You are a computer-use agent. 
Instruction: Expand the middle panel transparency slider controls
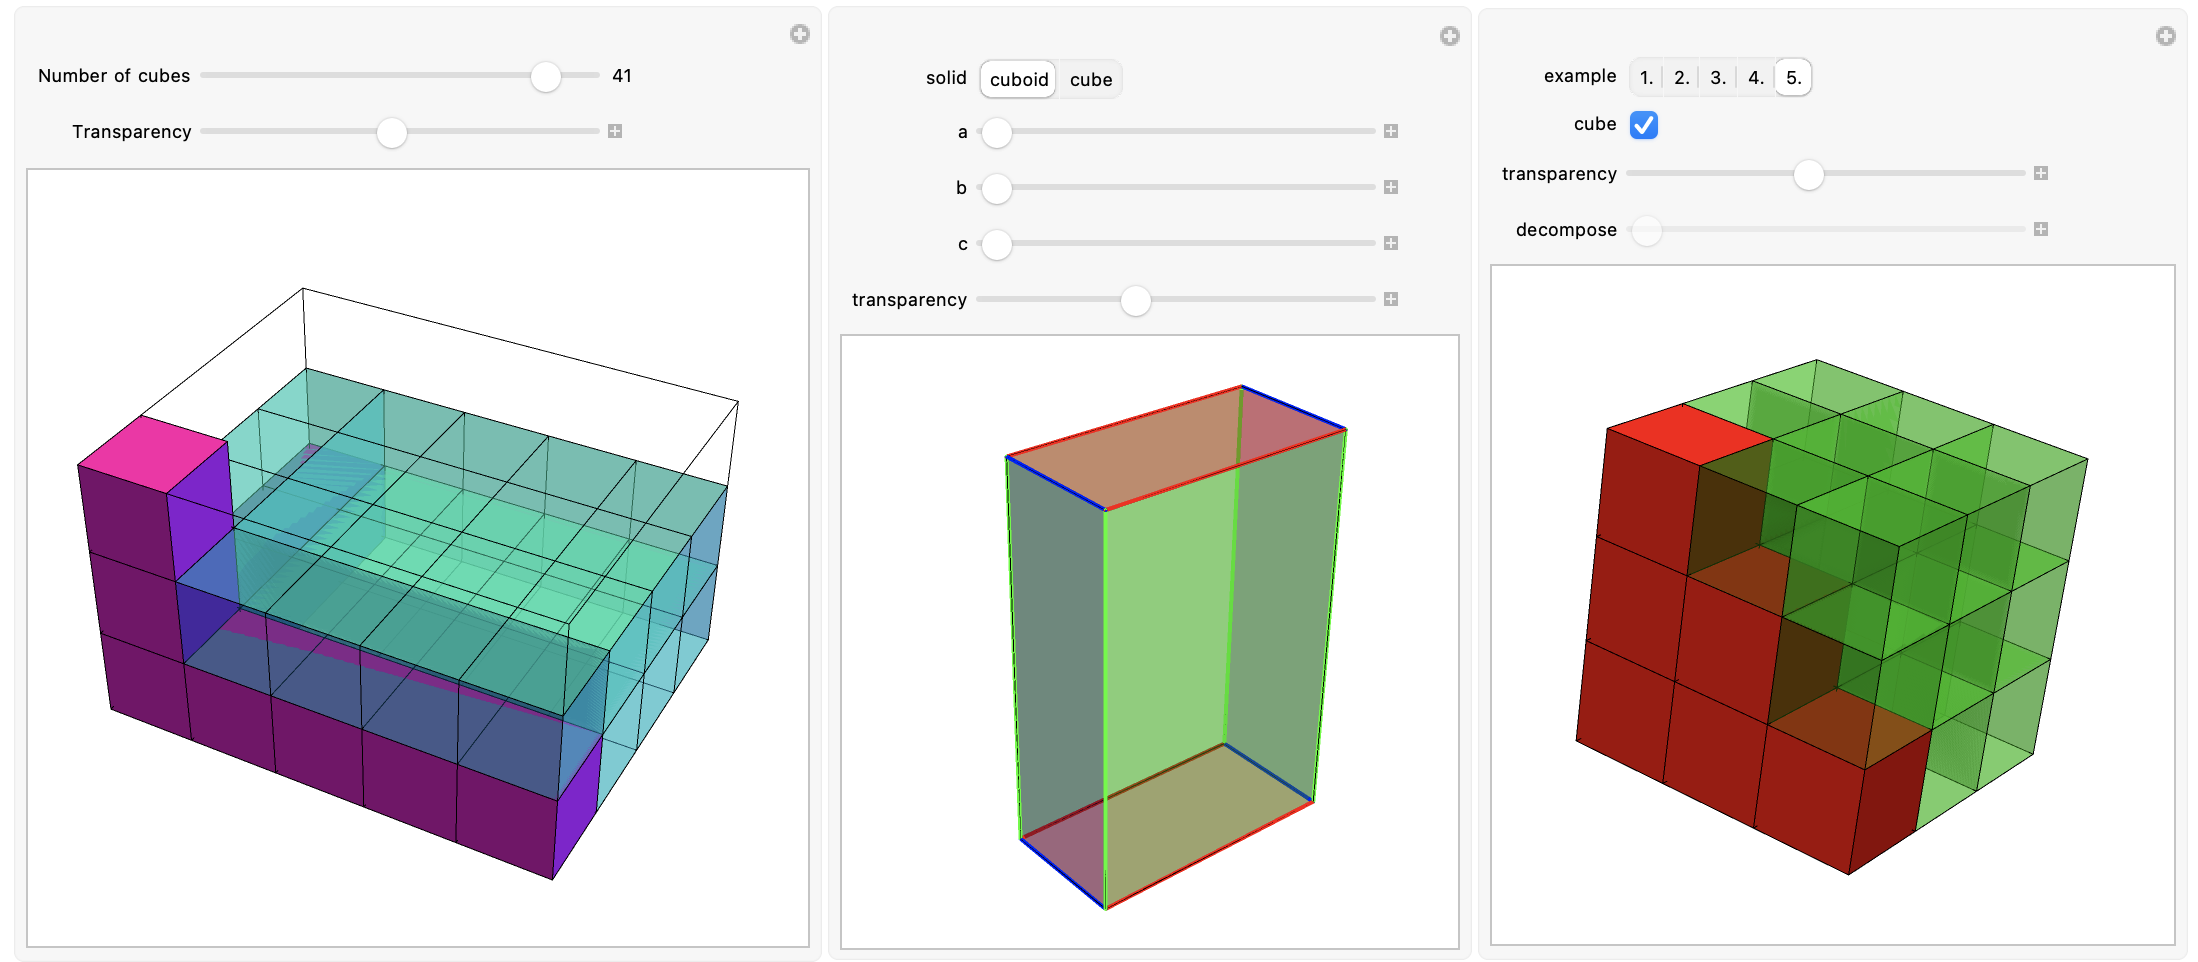point(1391,299)
